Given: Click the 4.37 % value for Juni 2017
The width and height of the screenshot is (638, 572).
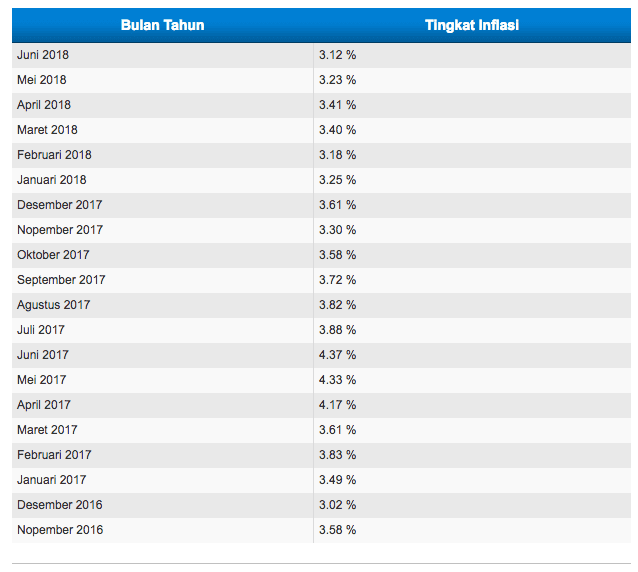Looking at the screenshot, I should (337, 355).
